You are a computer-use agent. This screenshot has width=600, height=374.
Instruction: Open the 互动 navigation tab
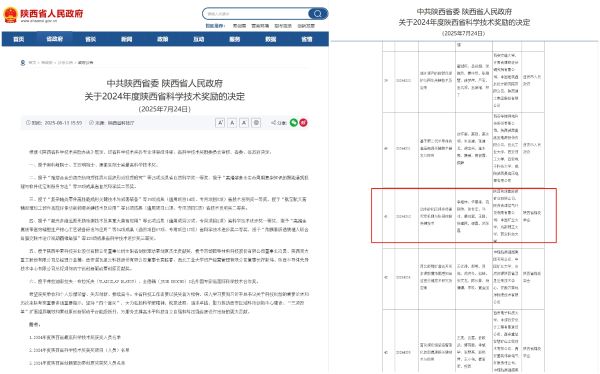click(199, 39)
